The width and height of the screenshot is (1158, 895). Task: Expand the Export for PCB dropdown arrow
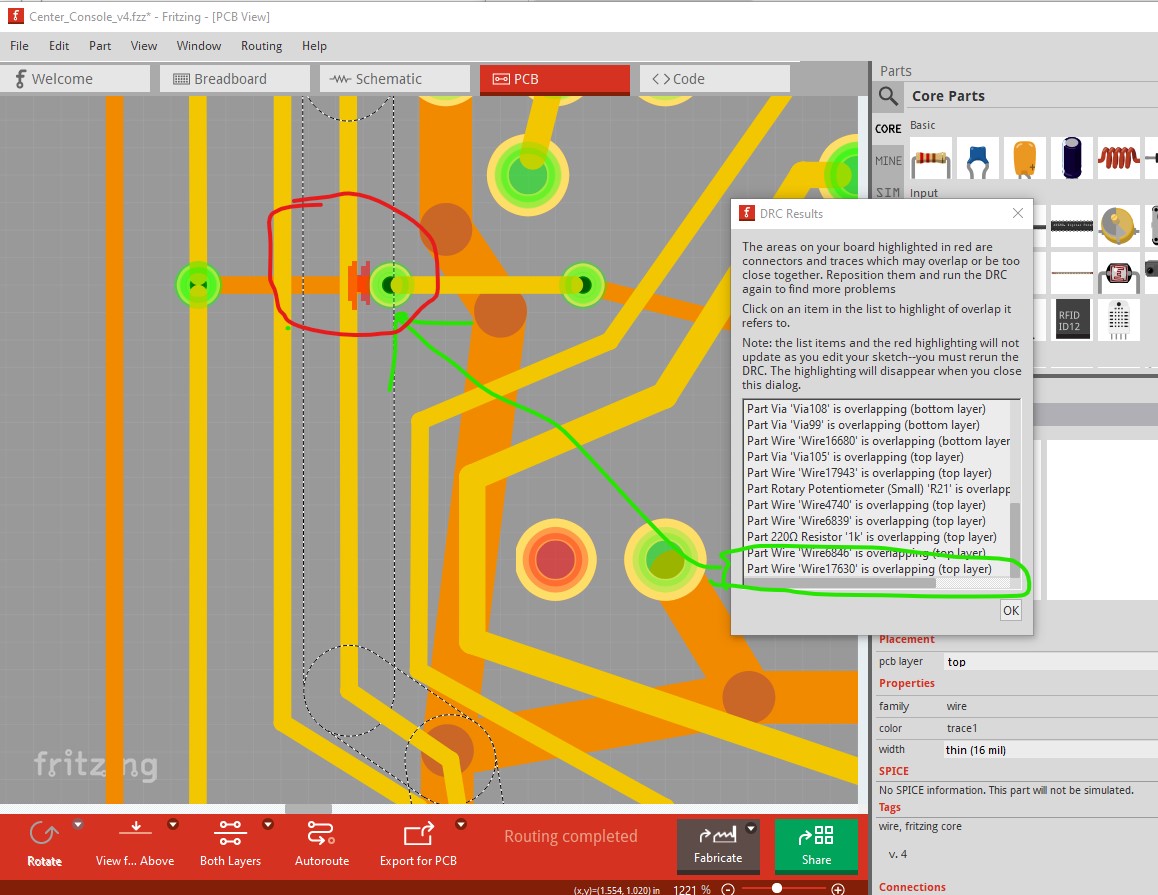tap(461, 825)
